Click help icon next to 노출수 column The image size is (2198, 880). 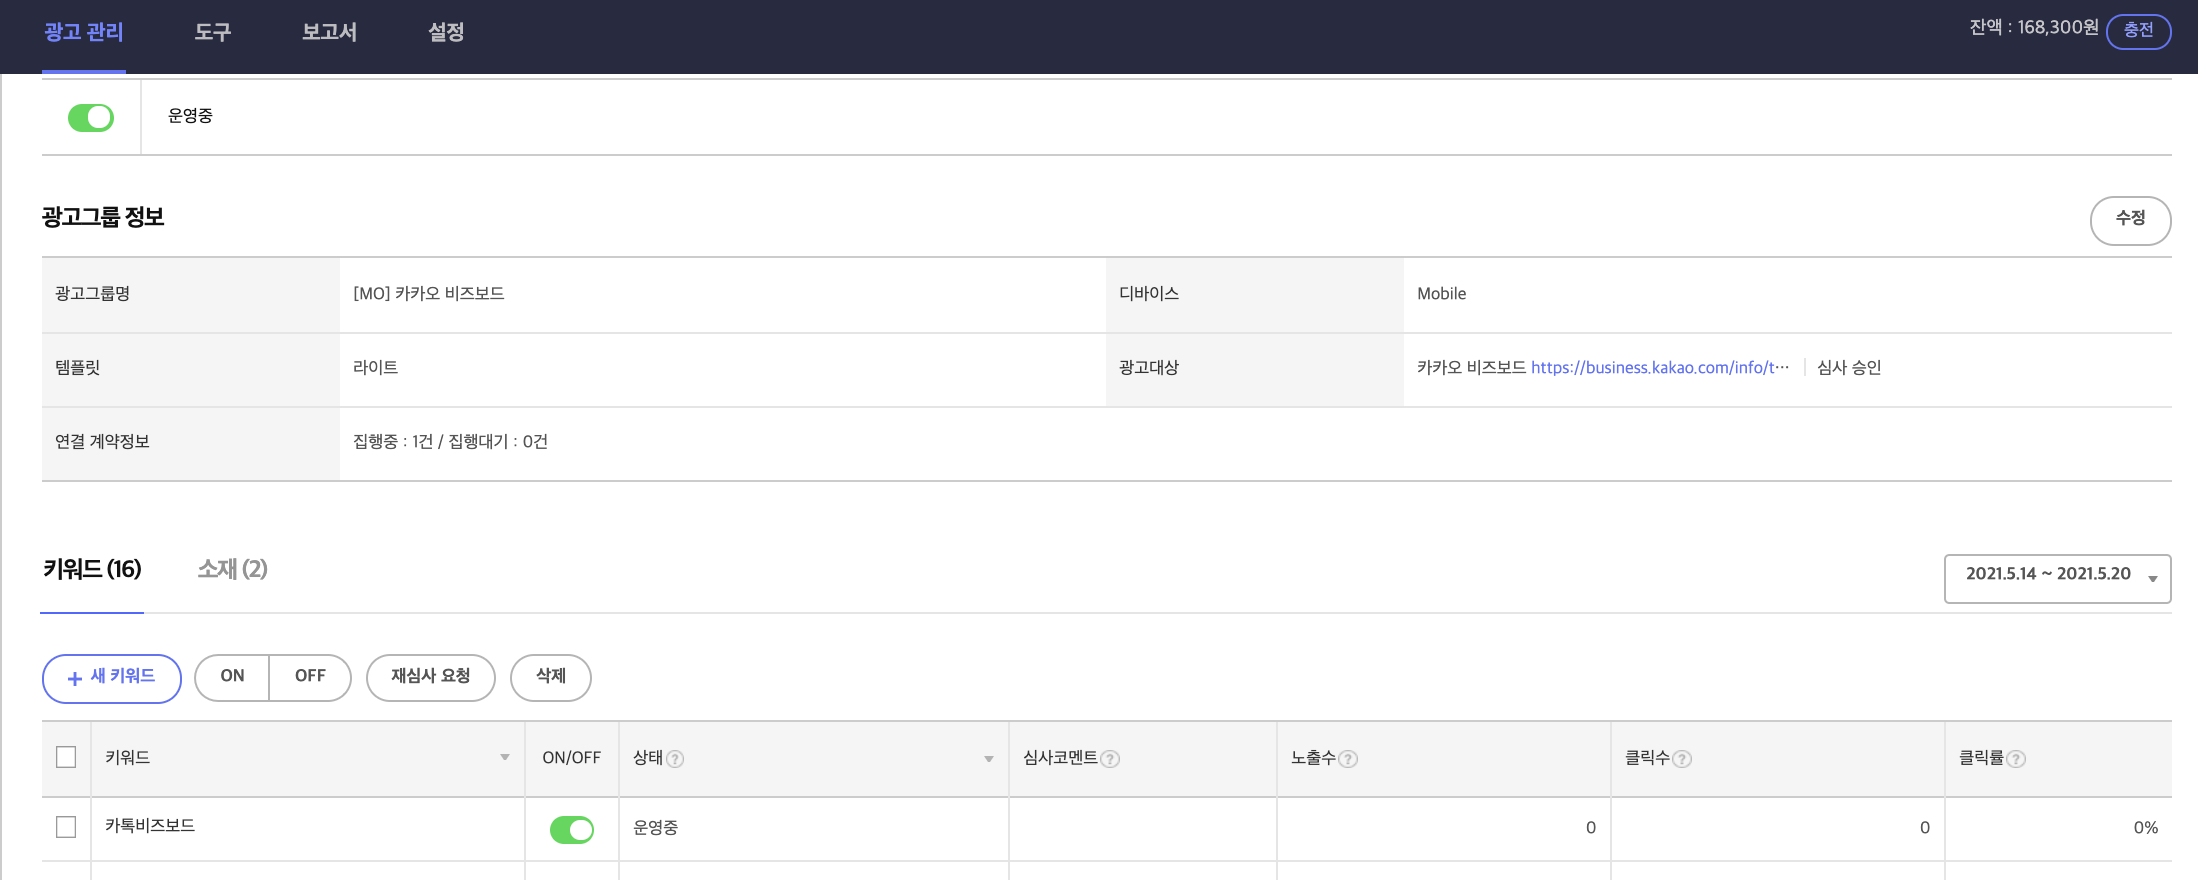coord(1348,759)
